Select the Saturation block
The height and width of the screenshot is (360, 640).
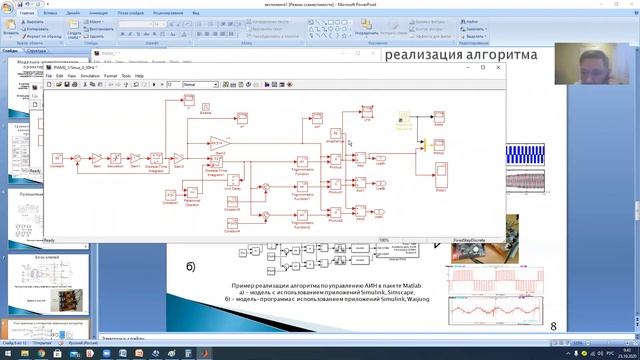tap(116, 158)
